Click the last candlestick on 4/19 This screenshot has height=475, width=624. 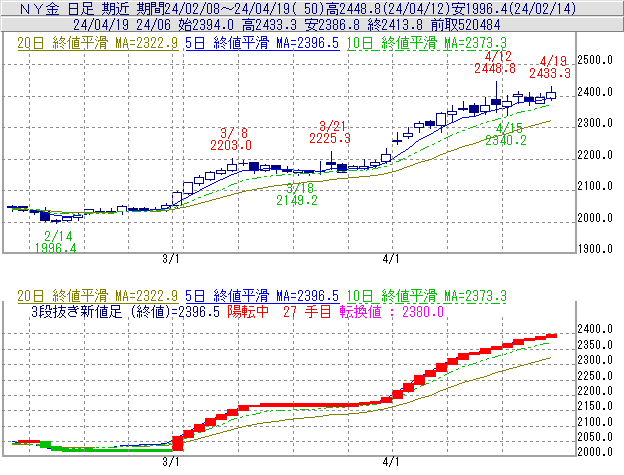551,95
